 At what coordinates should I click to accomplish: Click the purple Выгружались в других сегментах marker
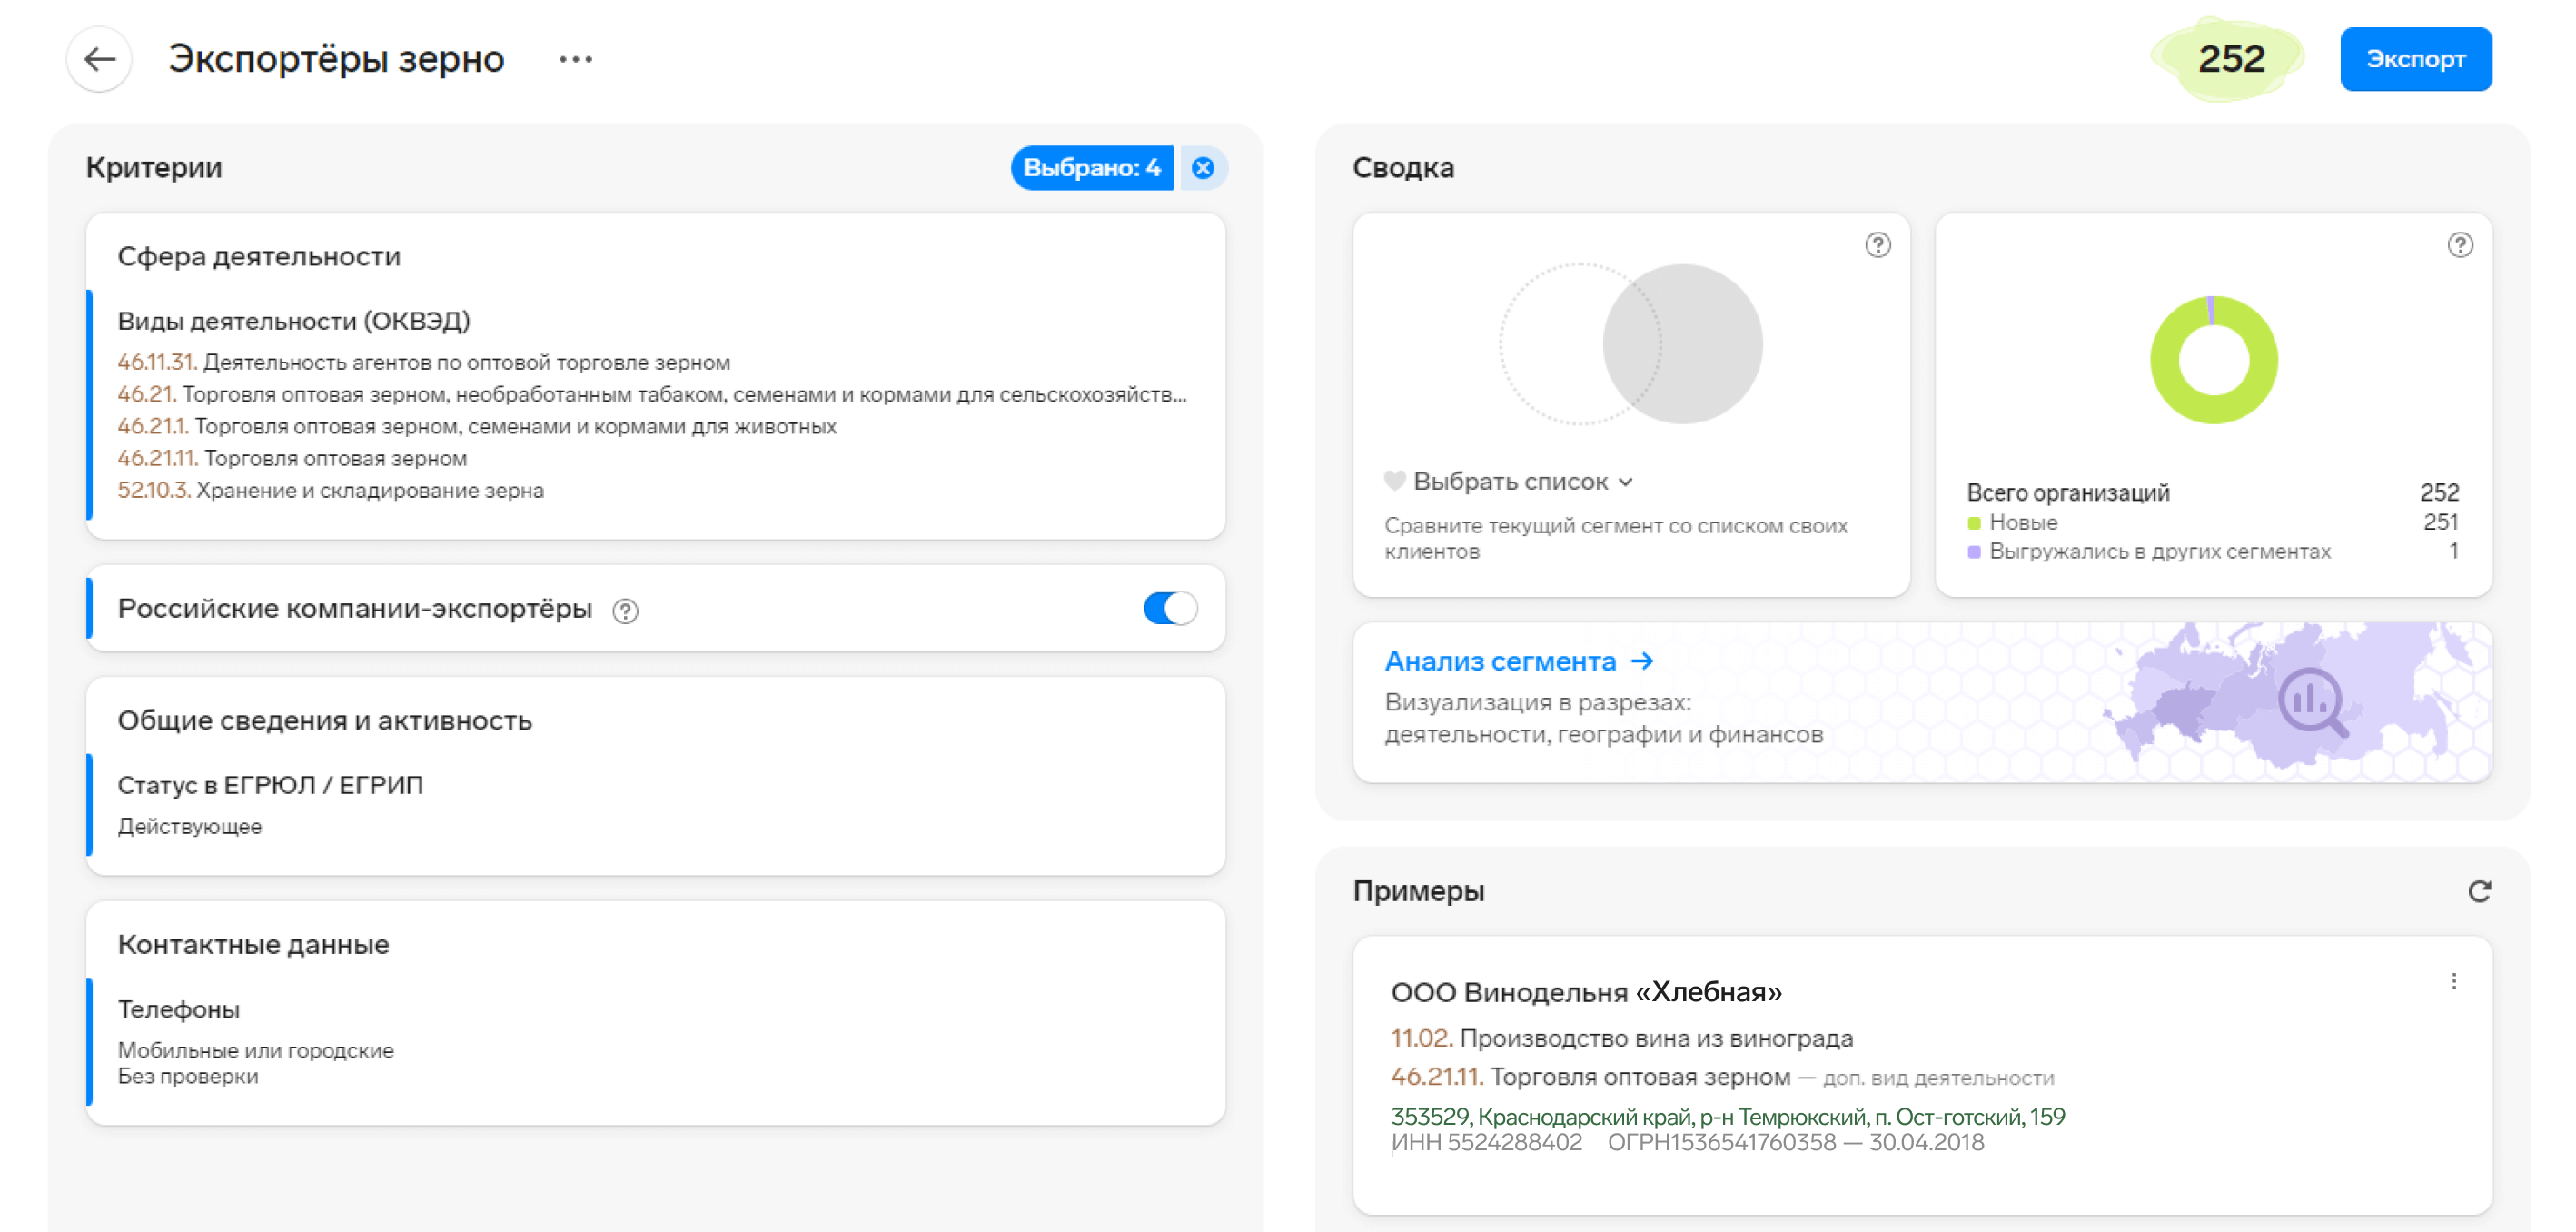(x=1974, y=552)
